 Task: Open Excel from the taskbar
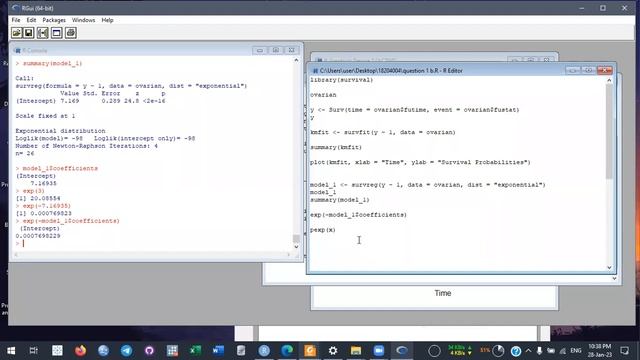pos(195,351)
